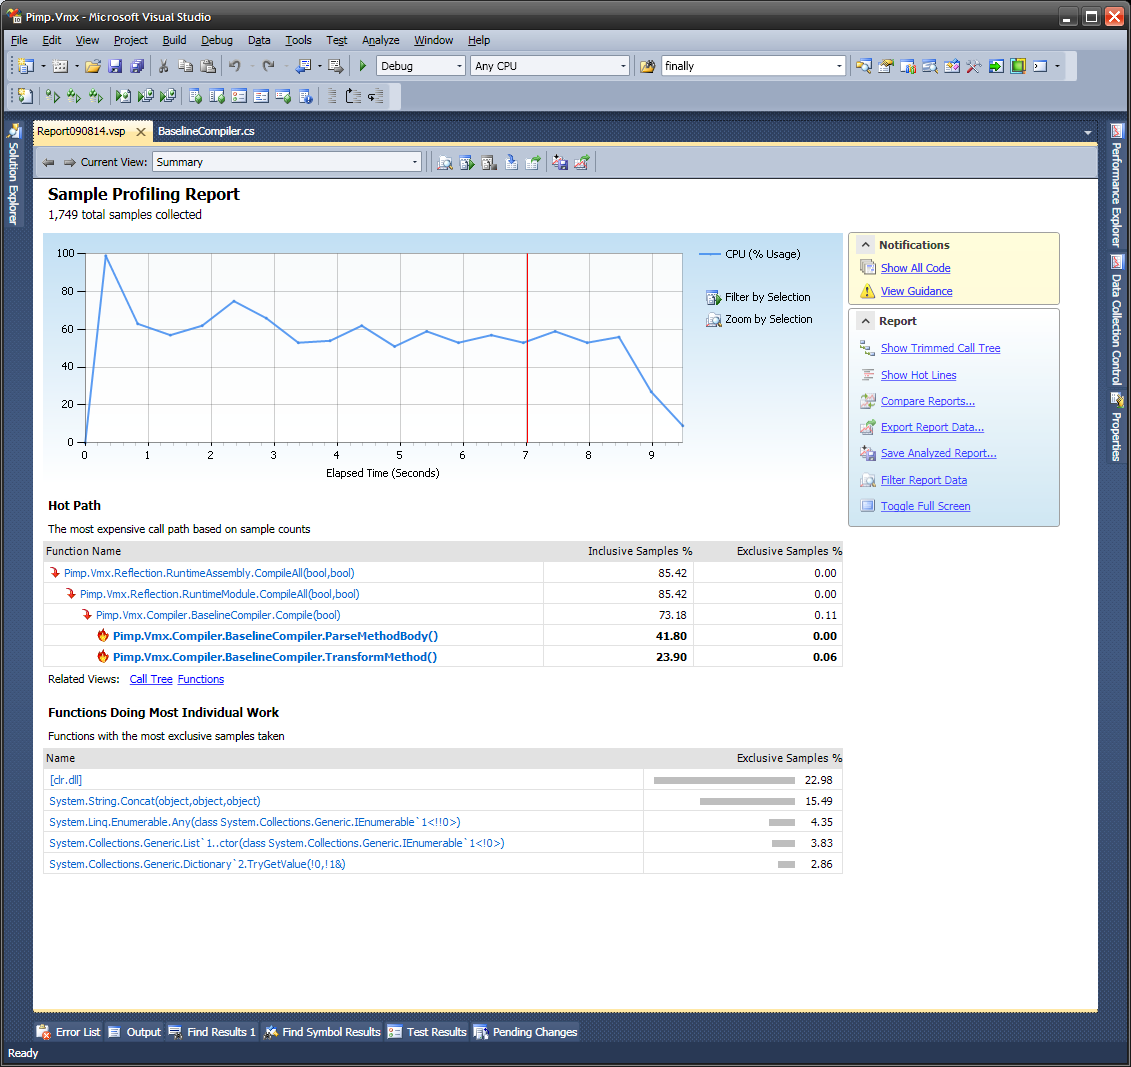The height and width of the screenshot is (1067, 1131).
Task: Redo the last undone action
Action: [268, 66]
